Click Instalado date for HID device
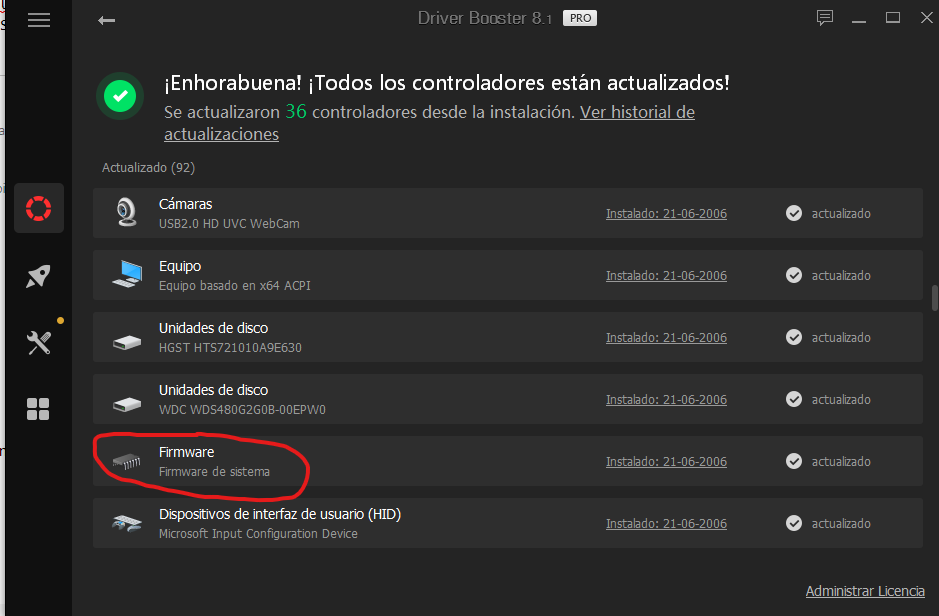This screenshot has height=616, width=939. [667, 524]
